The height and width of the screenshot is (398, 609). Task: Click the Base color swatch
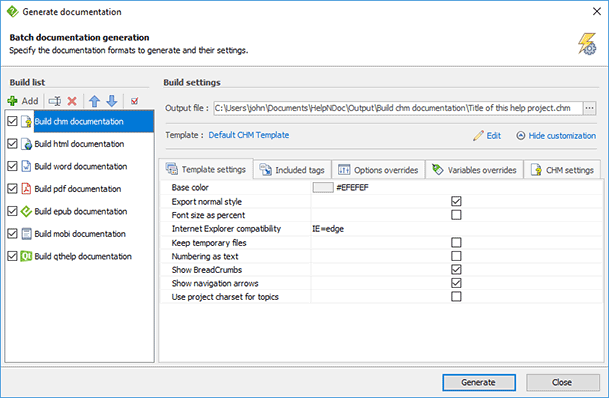[323, 188]
